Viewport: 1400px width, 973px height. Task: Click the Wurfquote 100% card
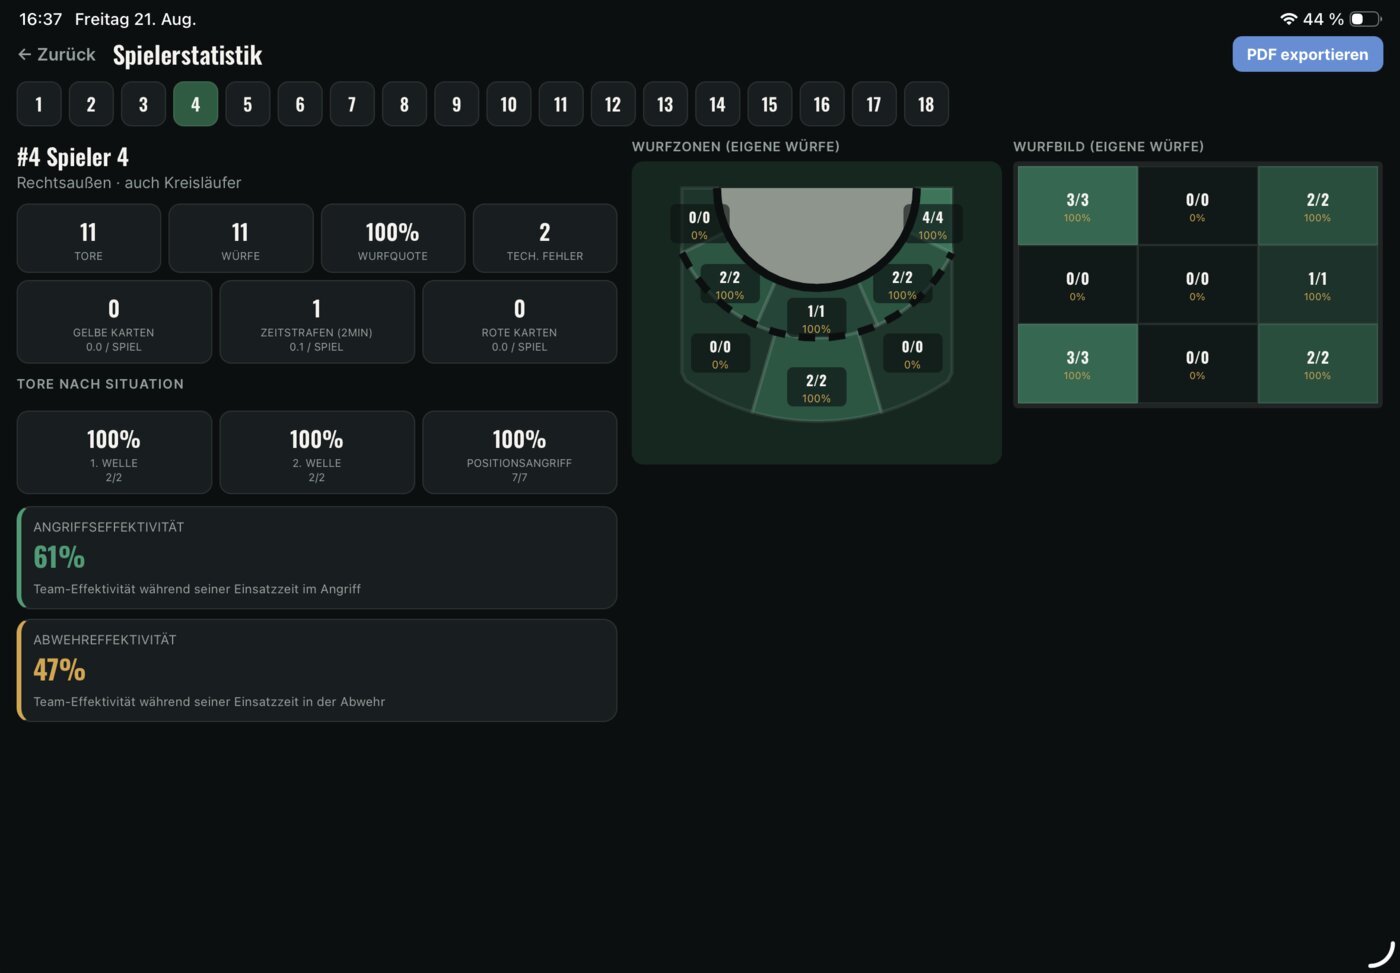click(393, 238)
